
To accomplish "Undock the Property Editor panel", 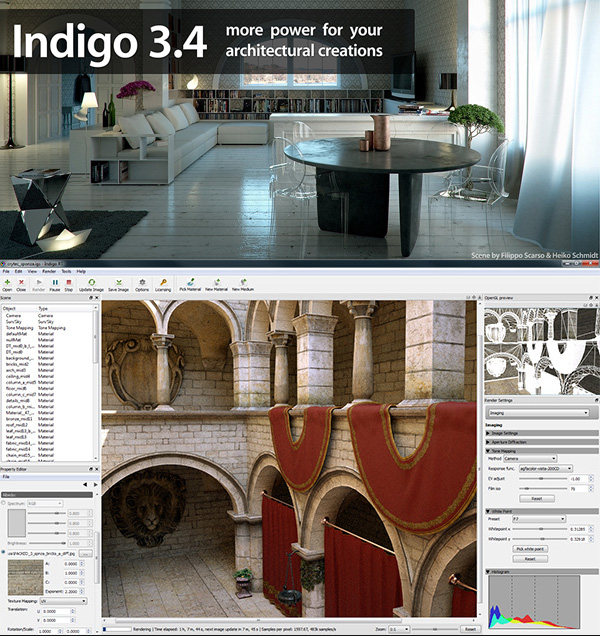I will 91,469.
